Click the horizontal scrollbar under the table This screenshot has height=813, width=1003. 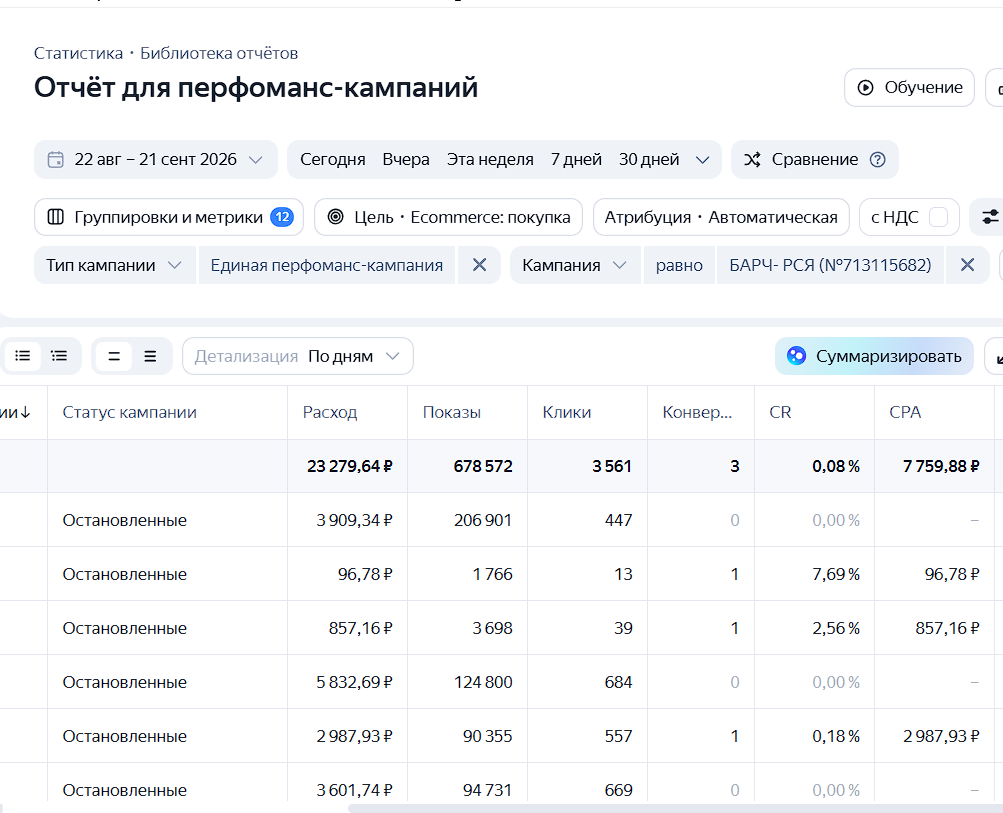coord(675,809)
